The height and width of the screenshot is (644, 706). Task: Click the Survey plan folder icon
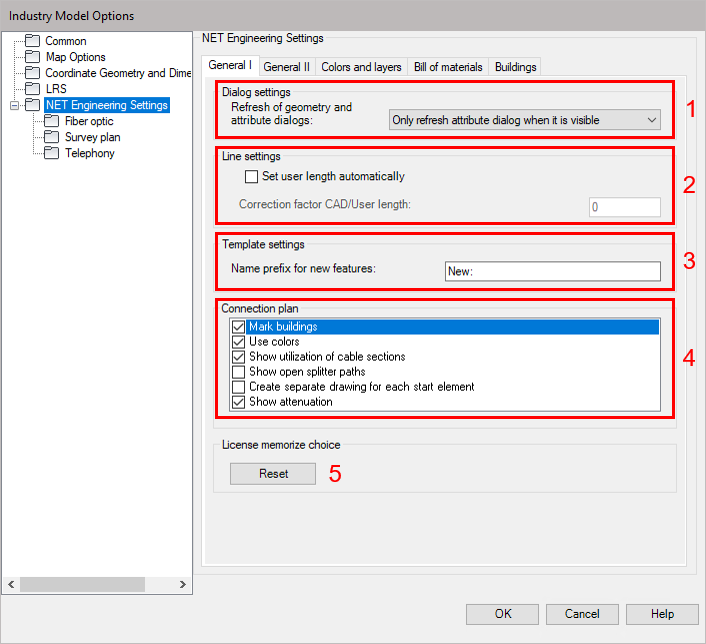click(x=51, y=137)
